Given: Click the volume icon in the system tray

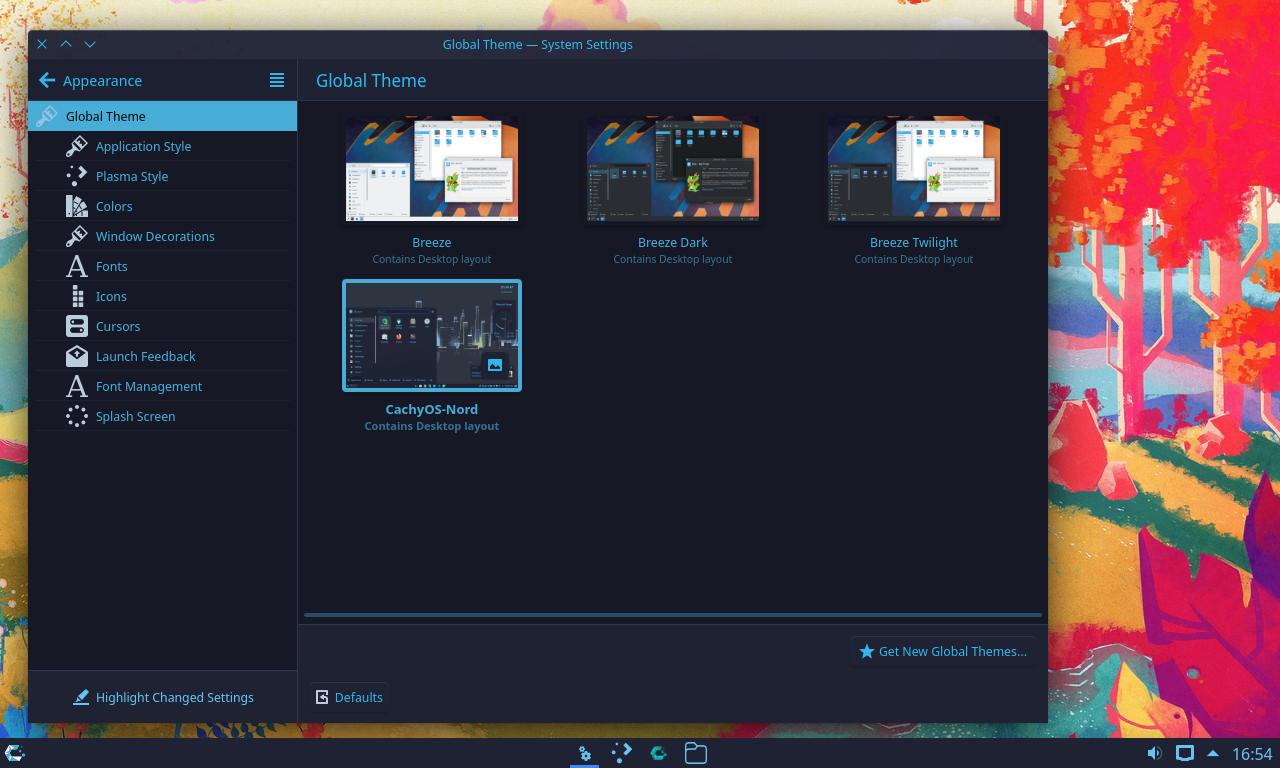Looking at the screenshot, I should 1154,753.
